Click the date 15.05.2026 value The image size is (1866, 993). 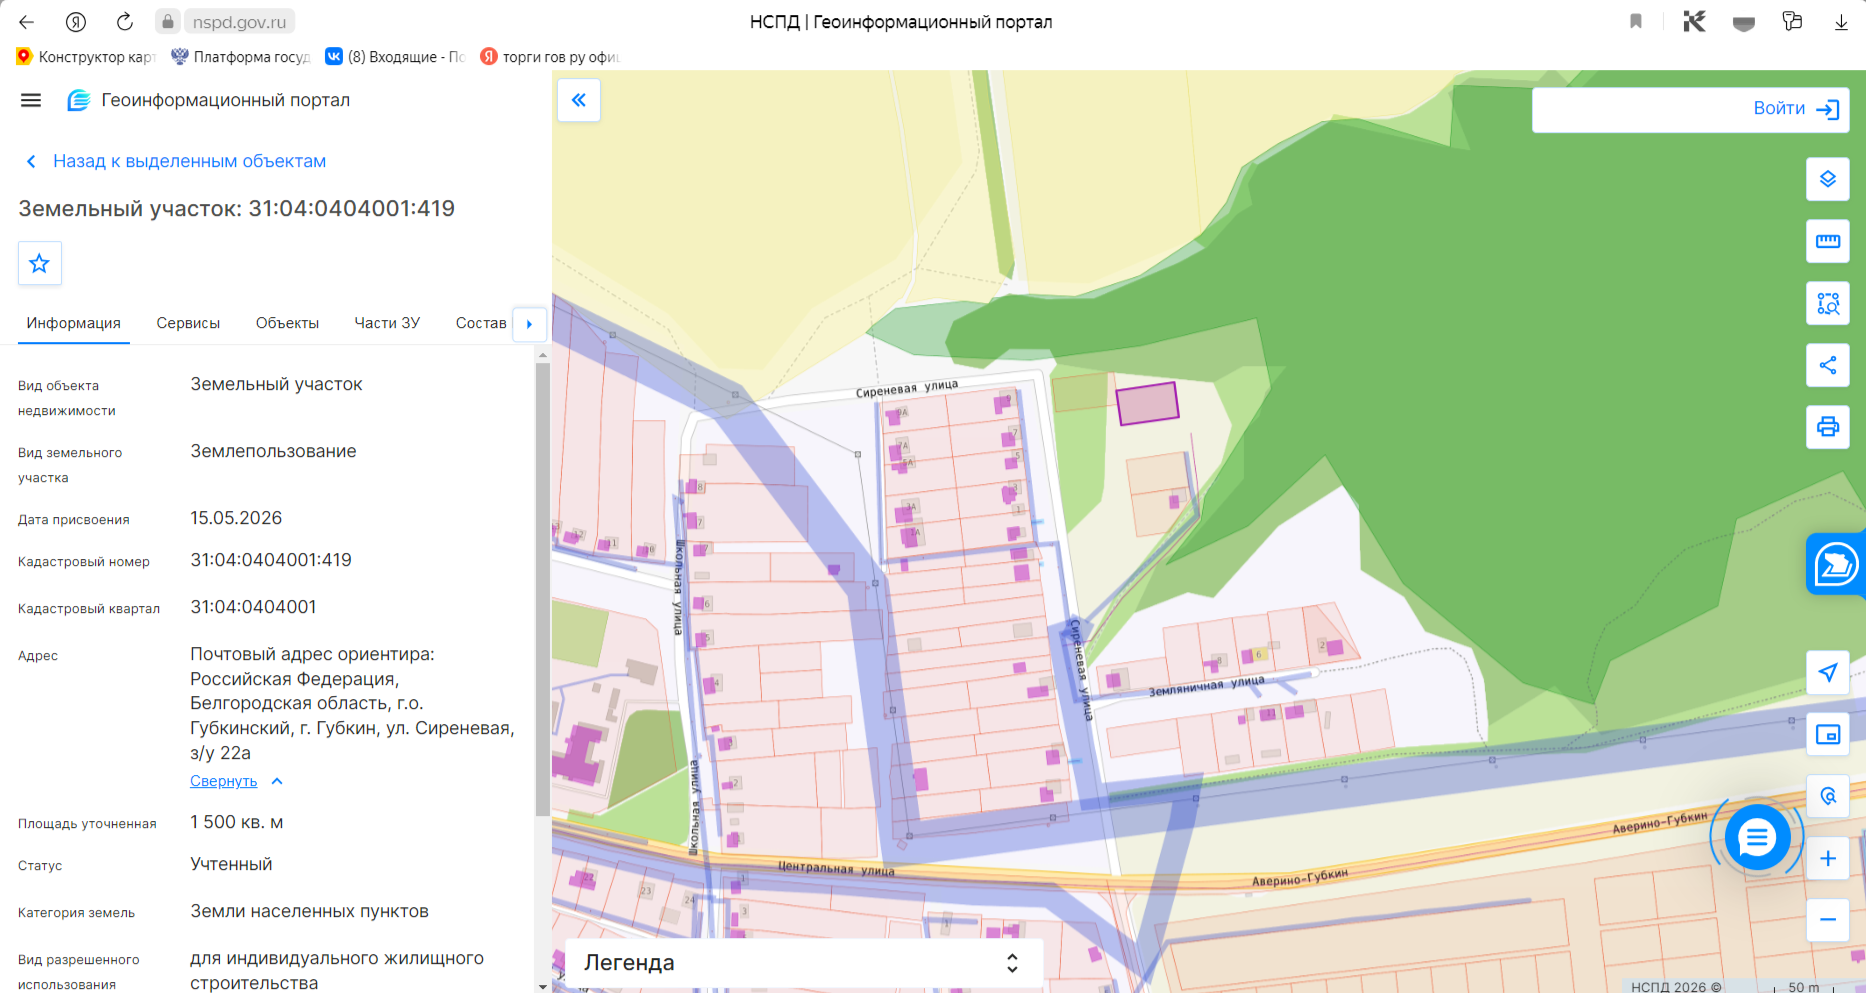[236, 518]
